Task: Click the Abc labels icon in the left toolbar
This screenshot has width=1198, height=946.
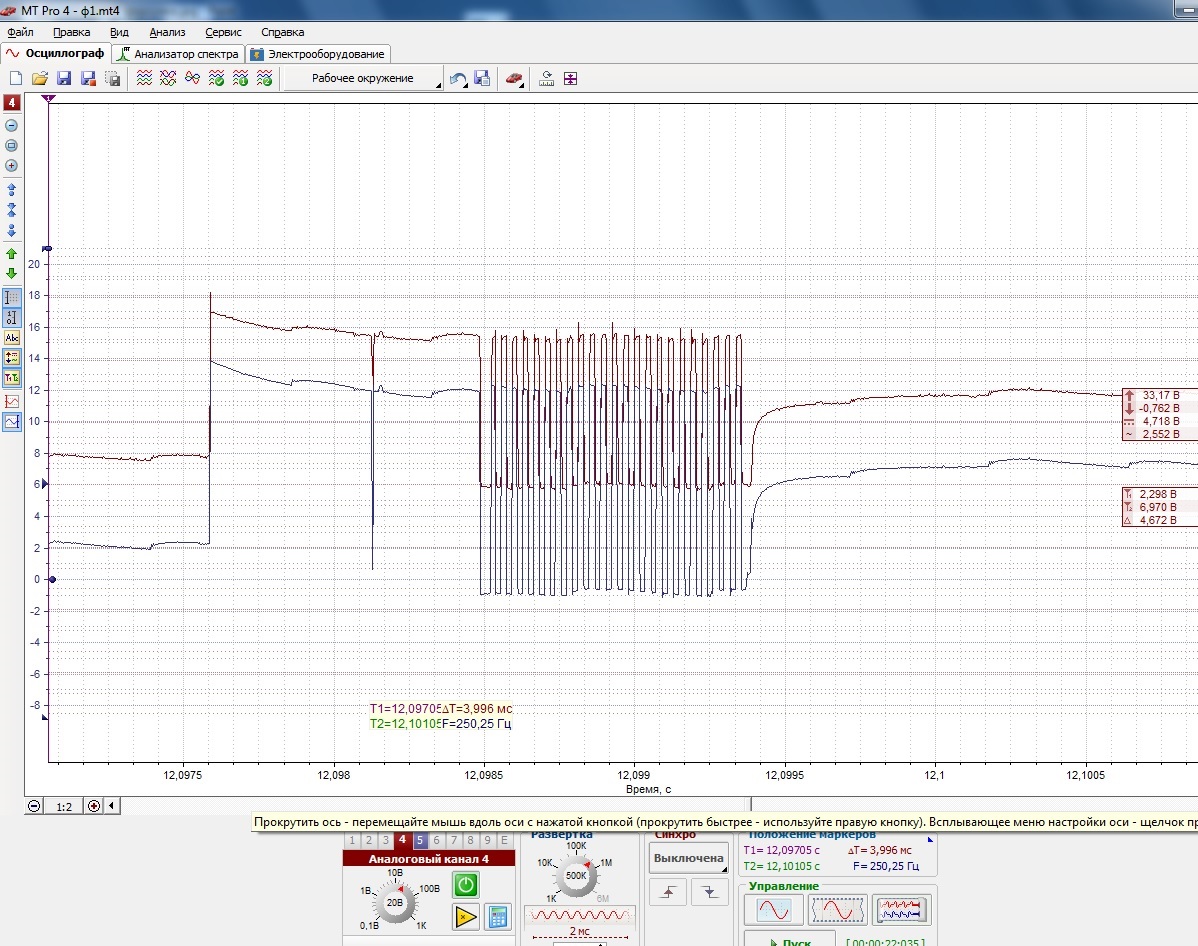Action: coord(12,338)
